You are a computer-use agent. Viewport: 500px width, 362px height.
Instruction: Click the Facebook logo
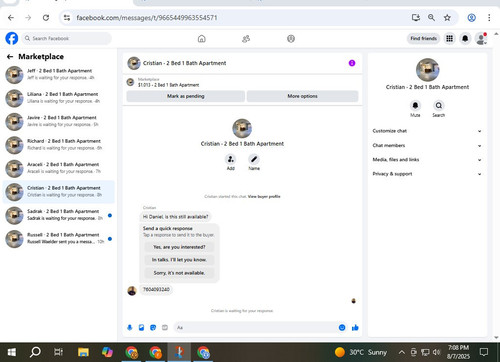(x=12, y=38)
